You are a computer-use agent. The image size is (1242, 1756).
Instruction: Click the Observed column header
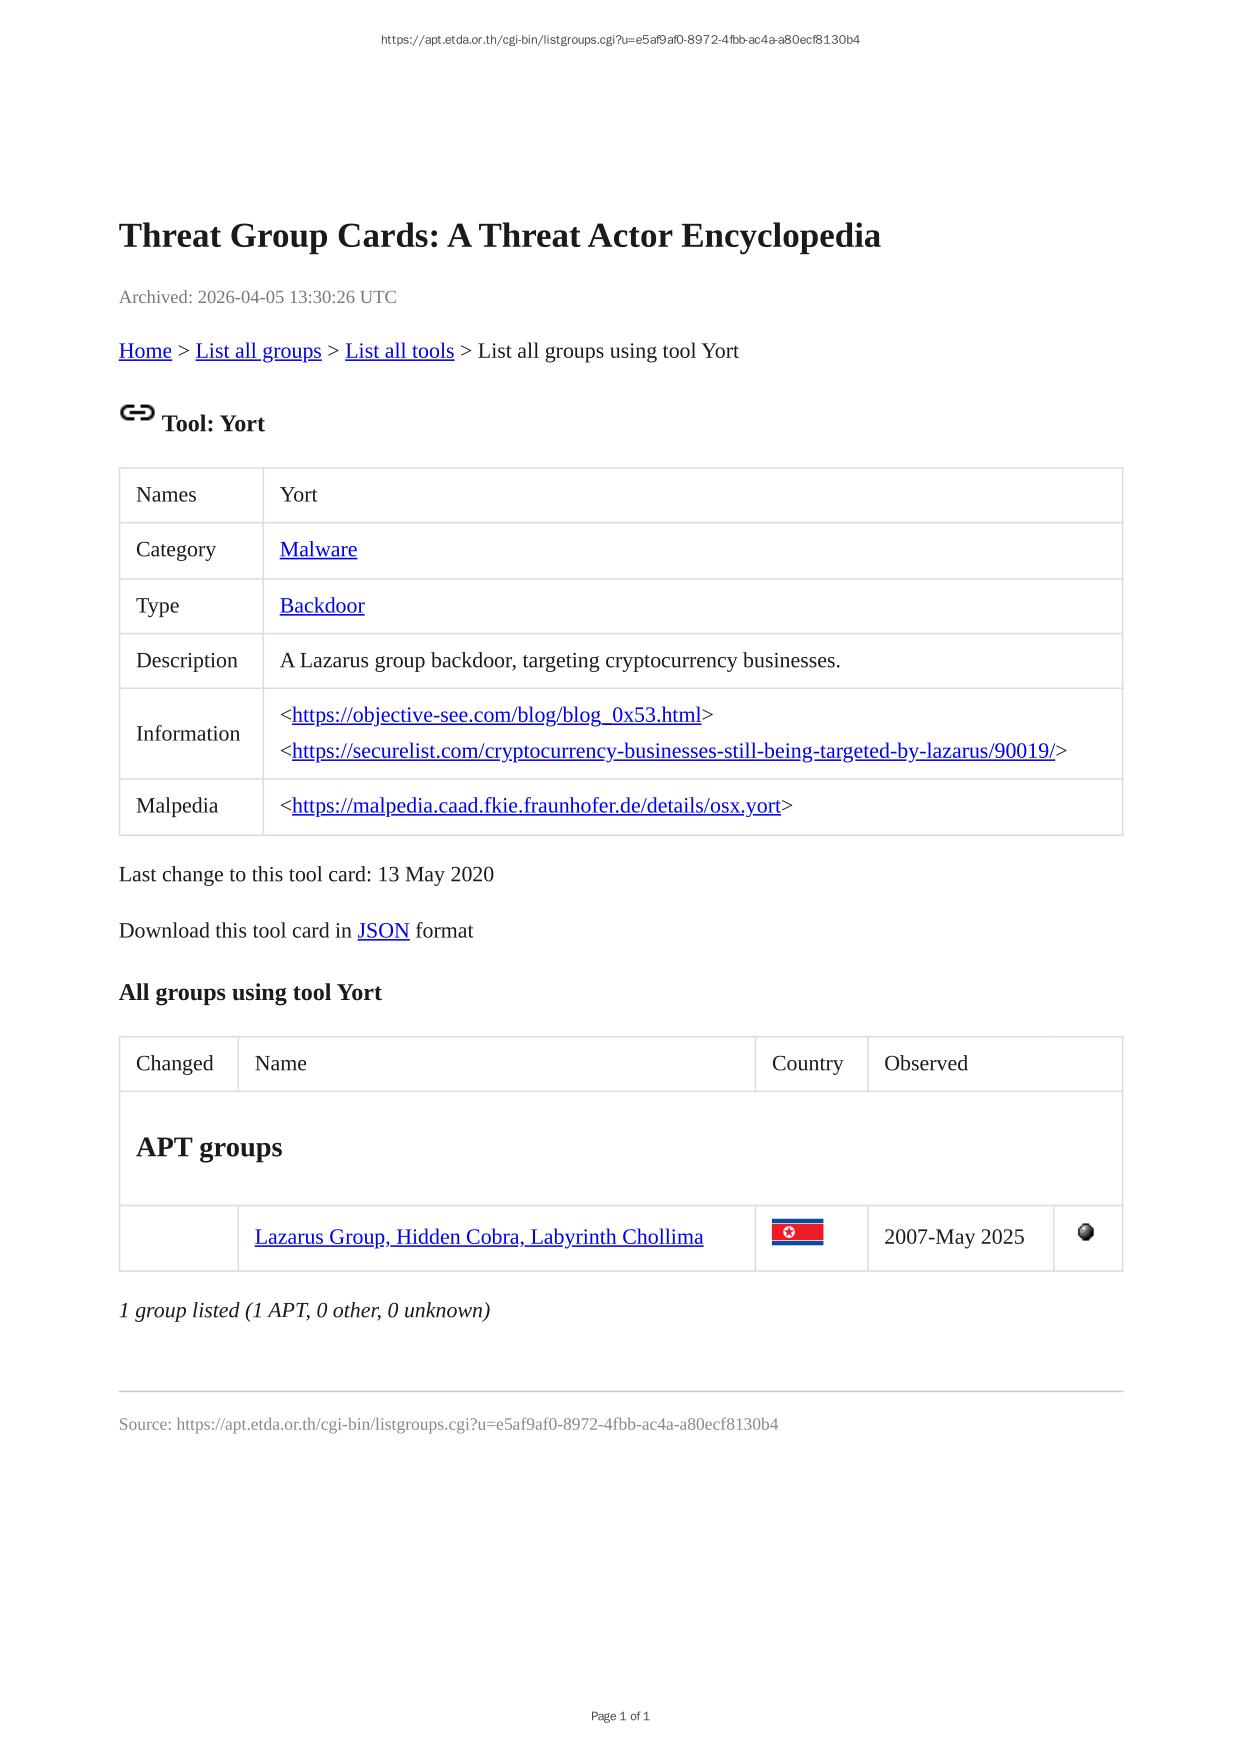[926, 1063]
